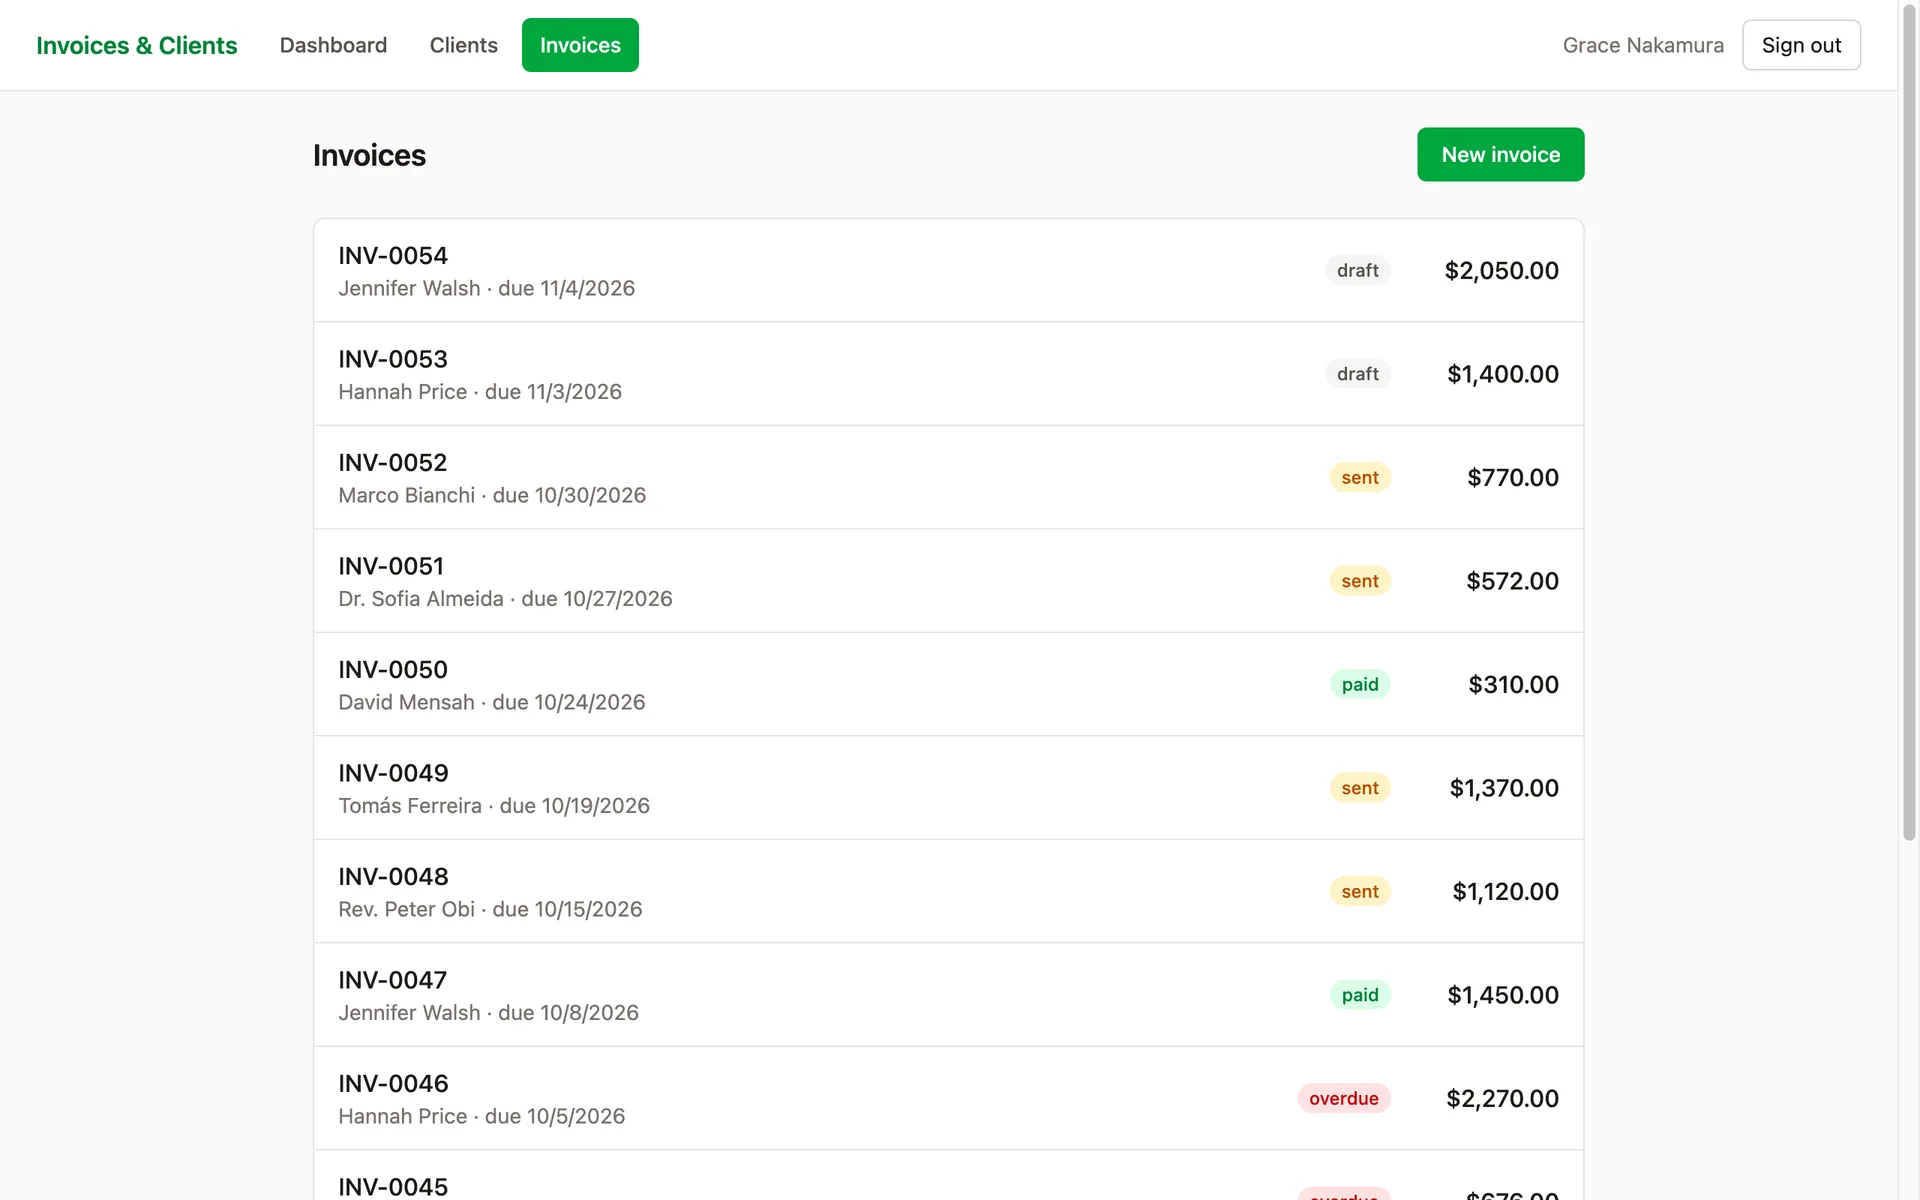The width and height of the screenshot is (1920, 1200).
Task: Select the Invoices nav tab
Action: click(x=580, y=45)
